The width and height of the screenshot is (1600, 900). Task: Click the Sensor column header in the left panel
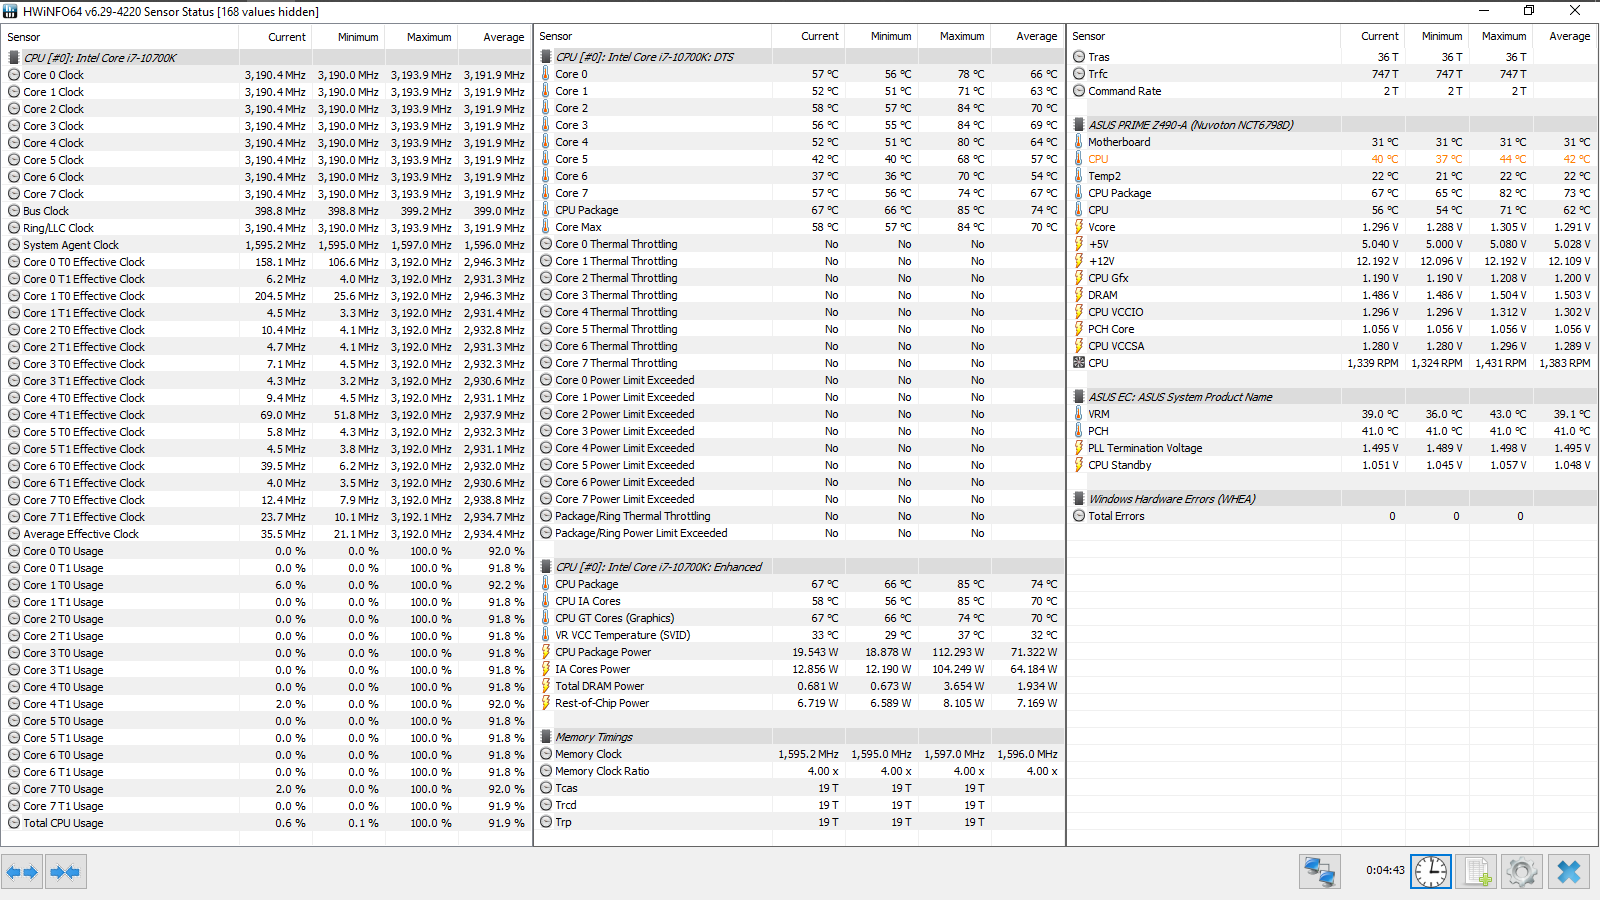(x=120, y=37)
